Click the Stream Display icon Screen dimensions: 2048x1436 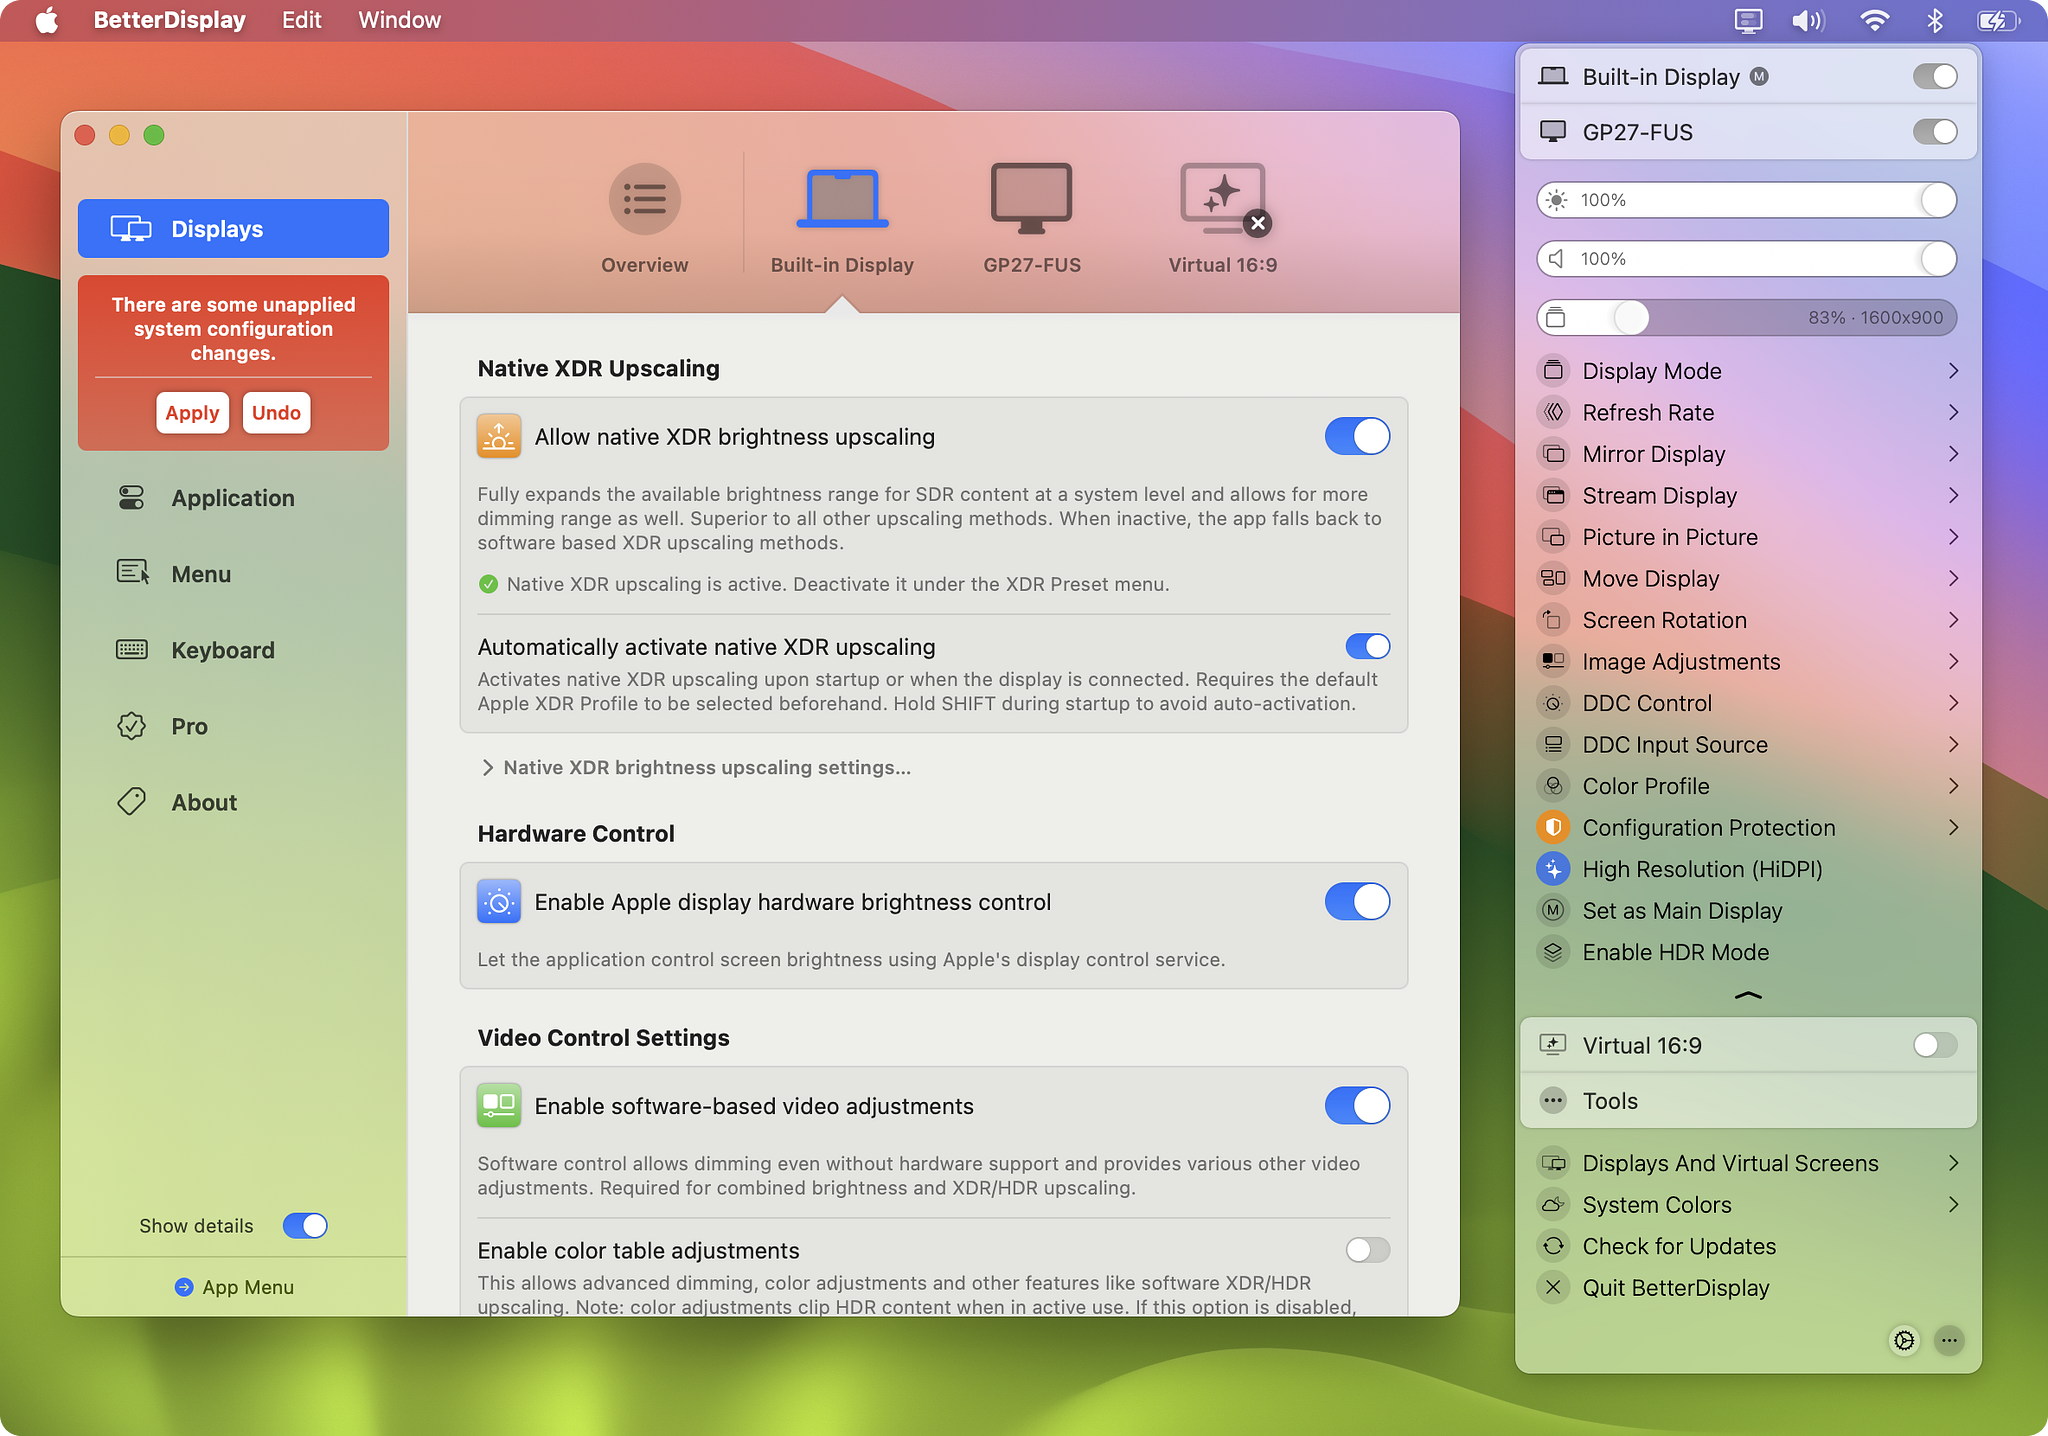[x=1553, y=495]
